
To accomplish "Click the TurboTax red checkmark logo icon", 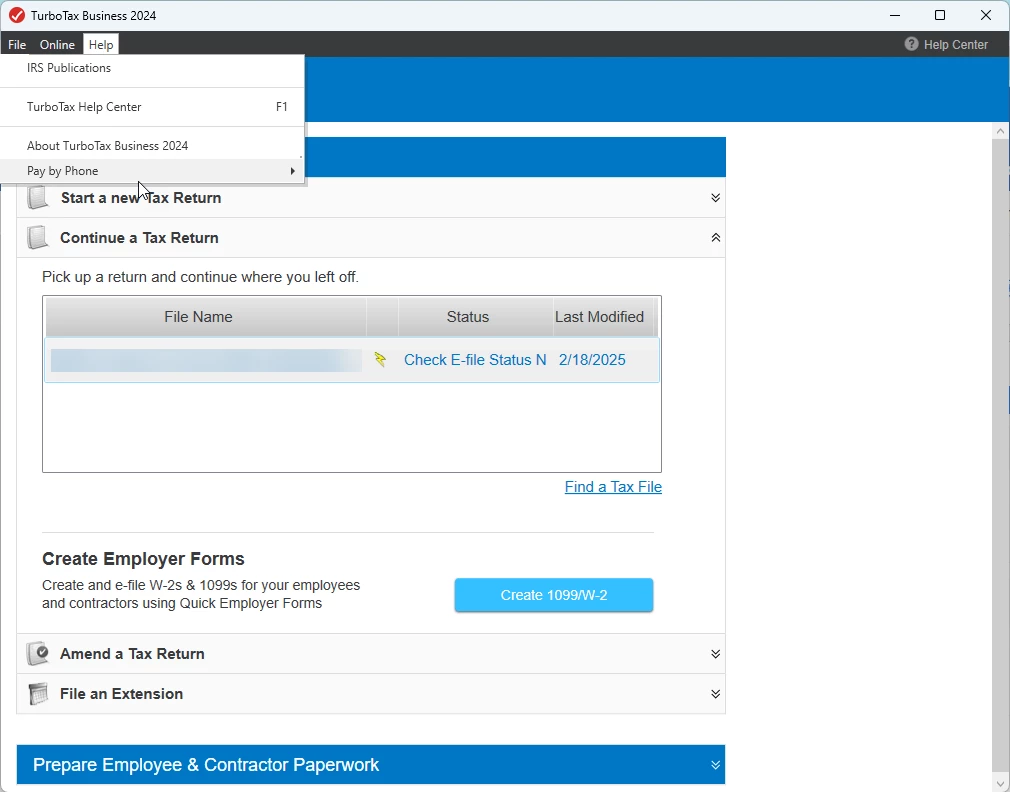I will coord(17,15).
